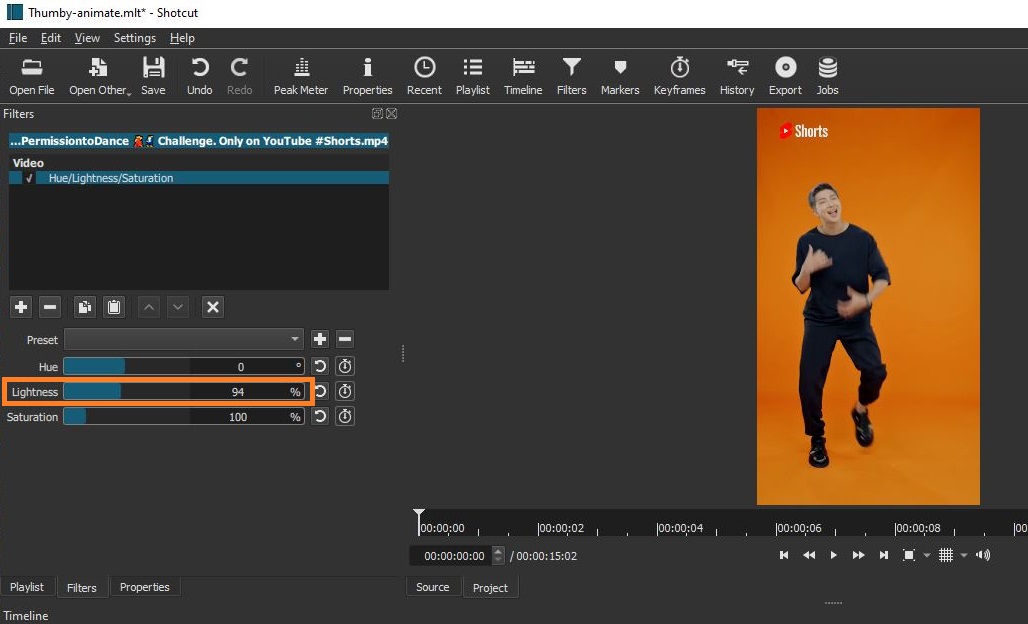Screen dimensions: 1028x624
Task: Open the History panel
Action: (x=736, y=76)
